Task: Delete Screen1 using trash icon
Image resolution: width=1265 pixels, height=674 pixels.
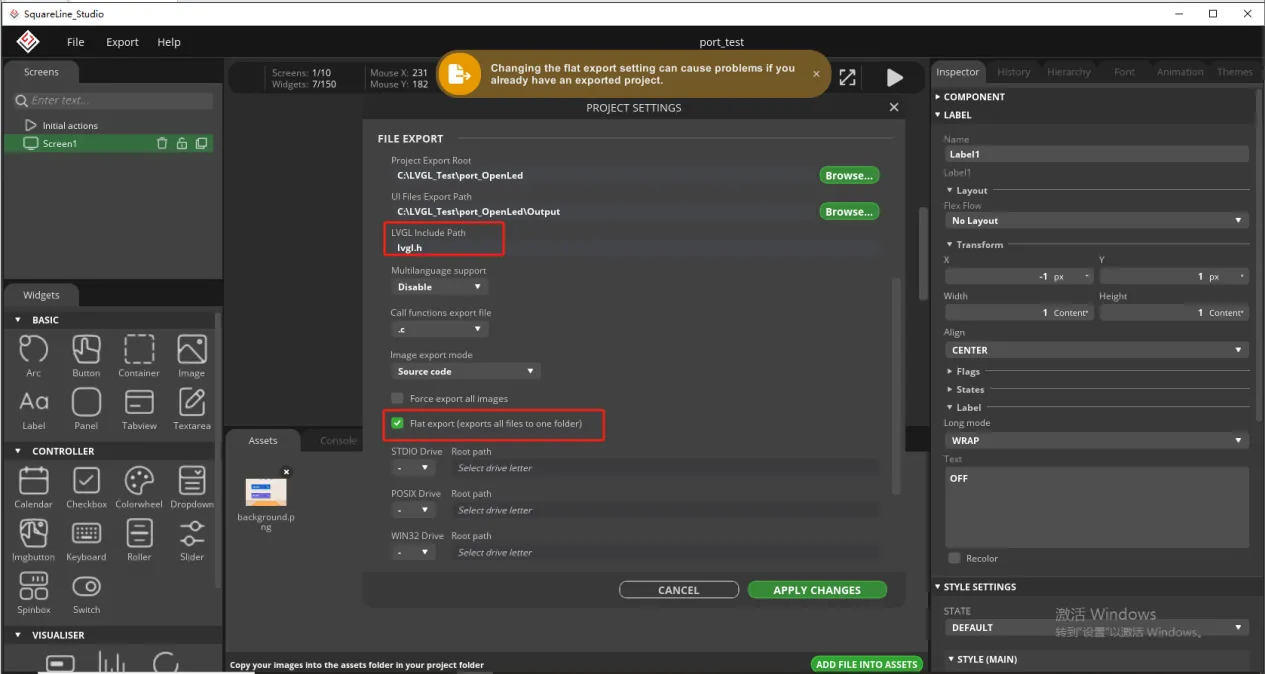Action: point(162,144)
